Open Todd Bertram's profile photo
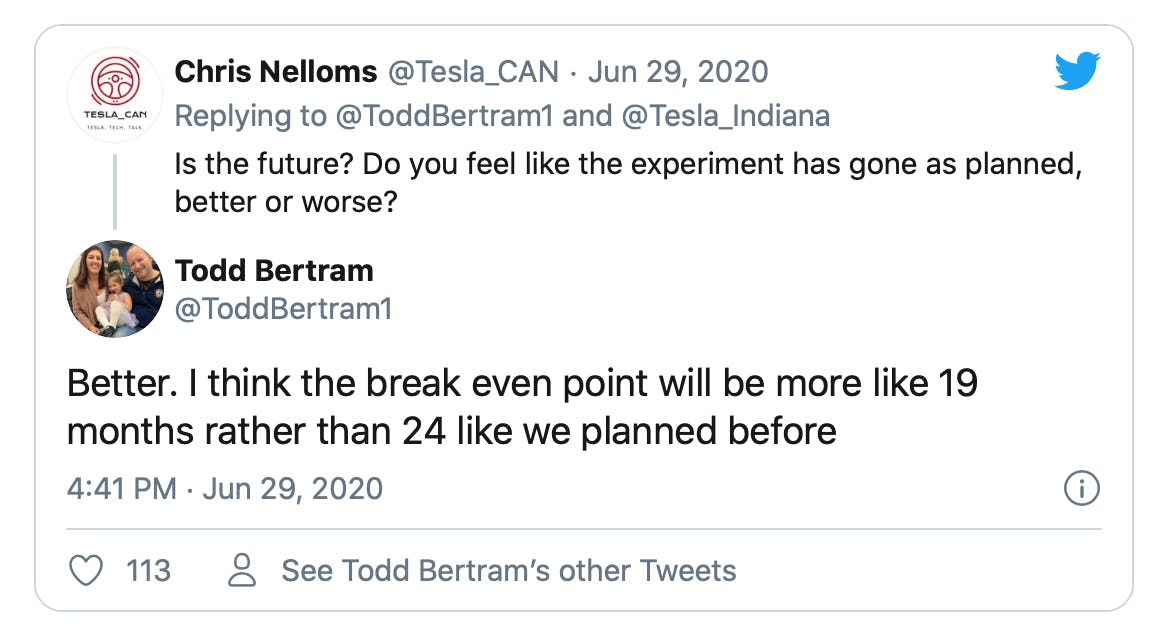 [x=115, y=289]
